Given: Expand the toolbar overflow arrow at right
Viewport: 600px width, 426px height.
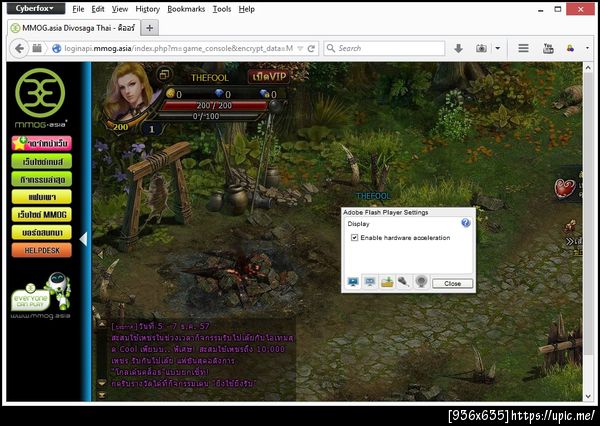Looking at the screenshot, I should pyautogui.click(x=587, y=48).
